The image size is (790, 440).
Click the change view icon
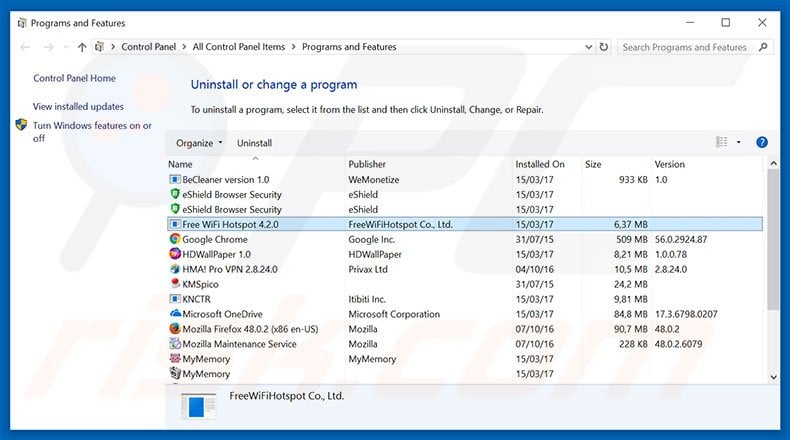[x=721, y=143]
